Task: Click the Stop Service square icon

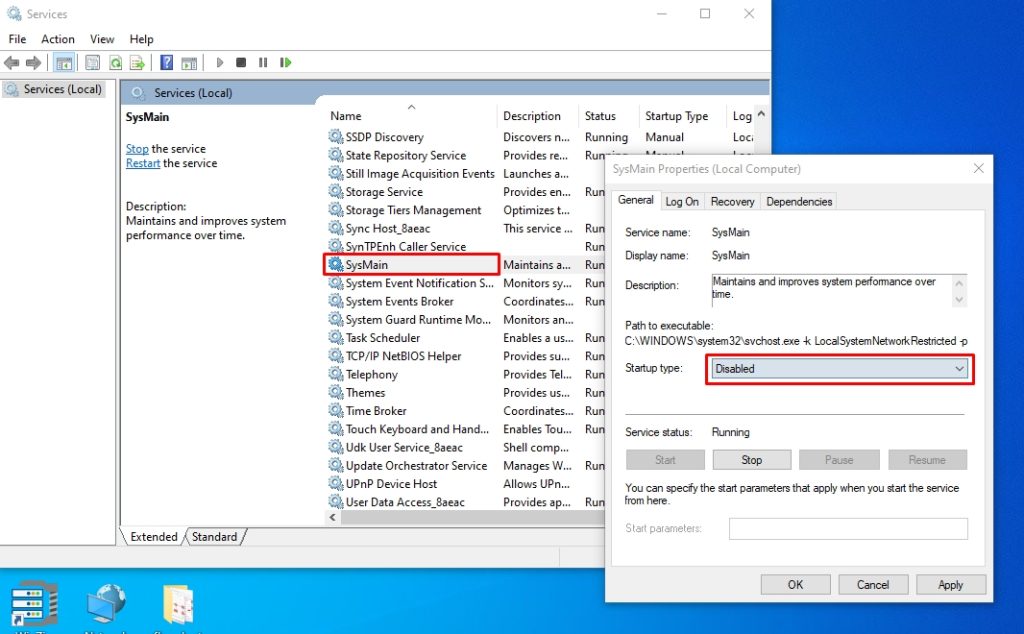Action: [x=241, y=63]
